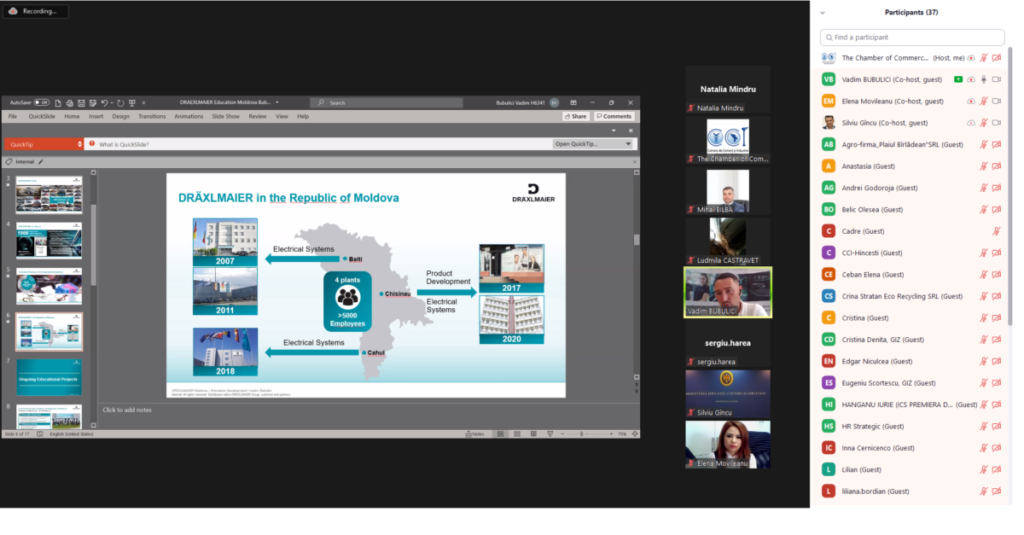Click the slide editor vertical scrollbar thumb
Screen dimensions: 1024x535
pos(637,240)
